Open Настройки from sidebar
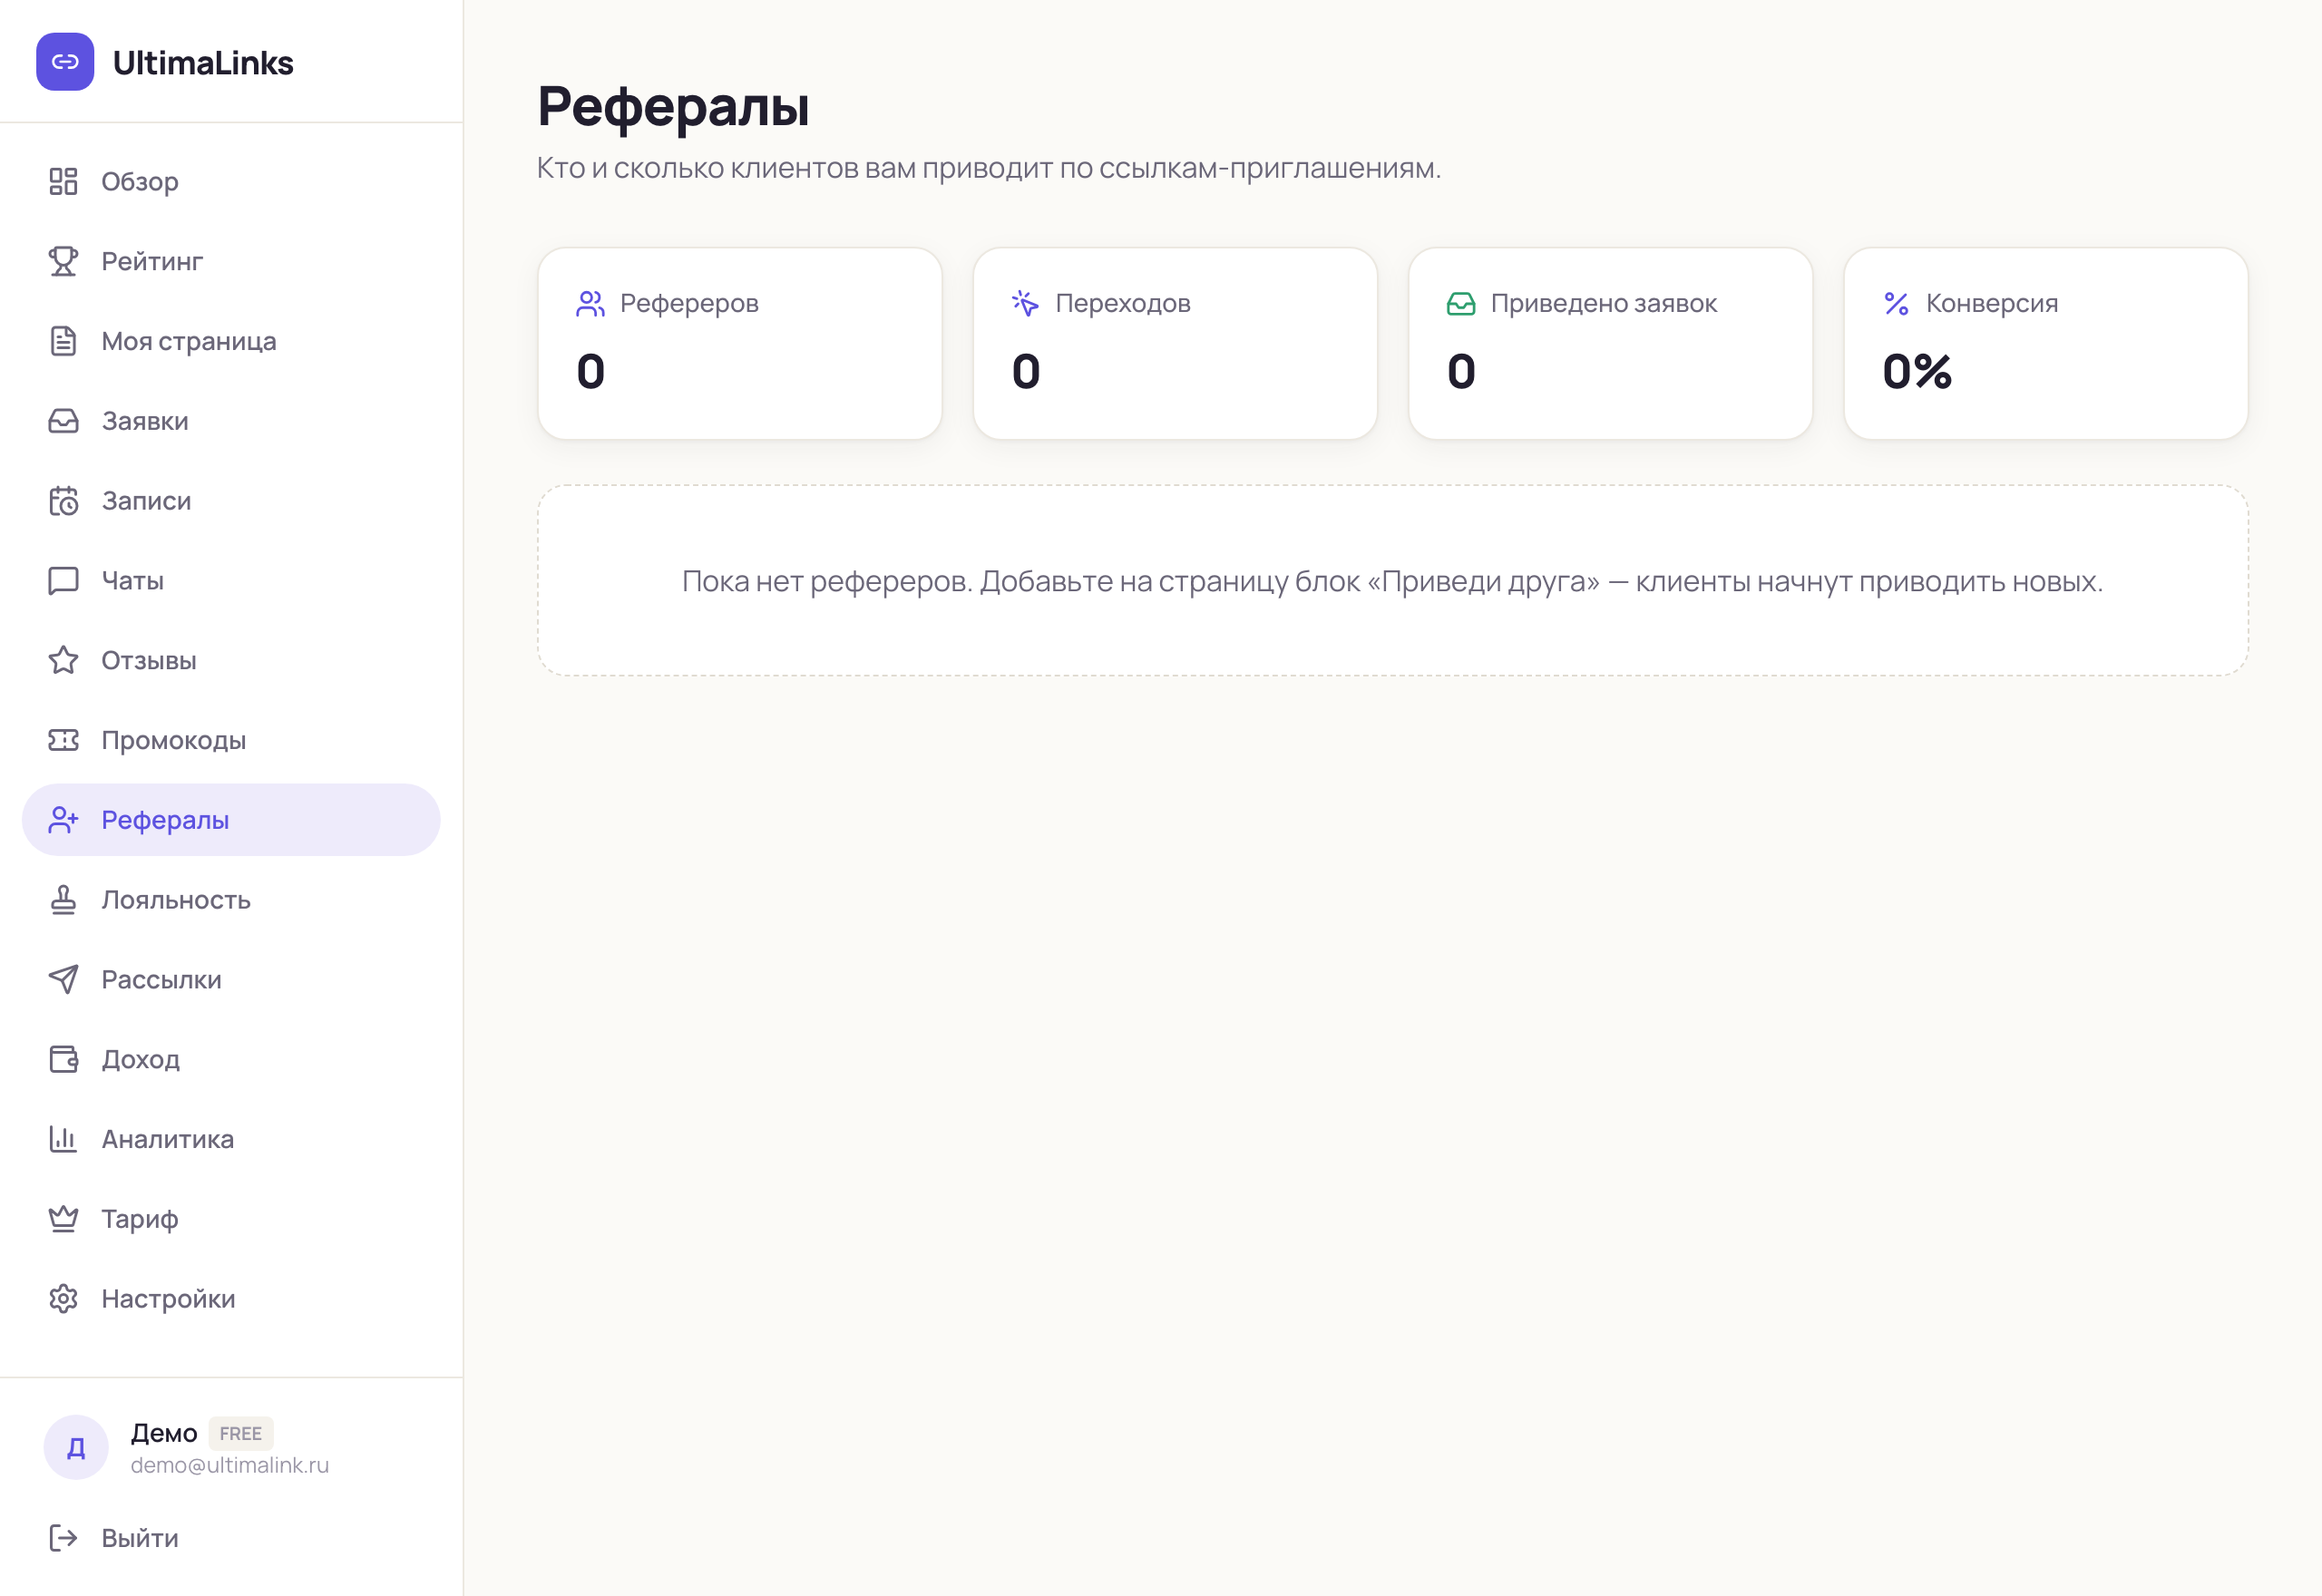The width and height of the screenshot is (2322, 1596). 231,1299
